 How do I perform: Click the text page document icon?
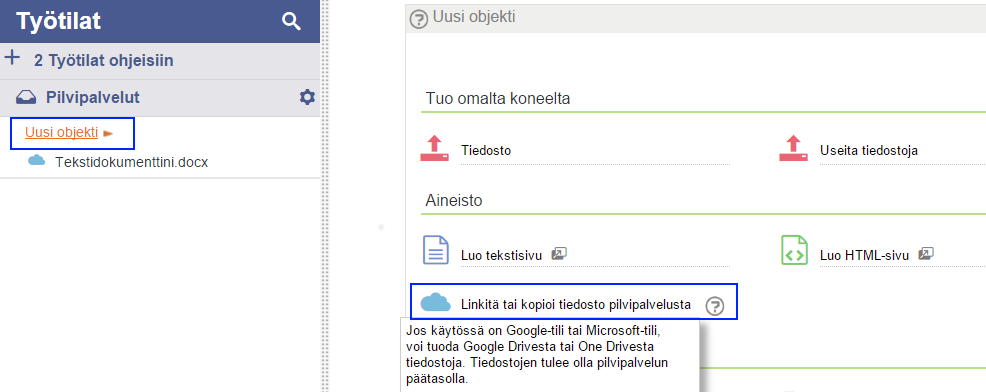(x=435, y=250)
